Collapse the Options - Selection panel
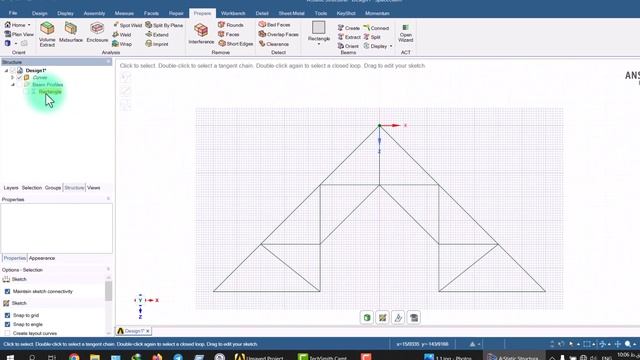The height and width of the screenshot is (360, 640). (108, 269)
